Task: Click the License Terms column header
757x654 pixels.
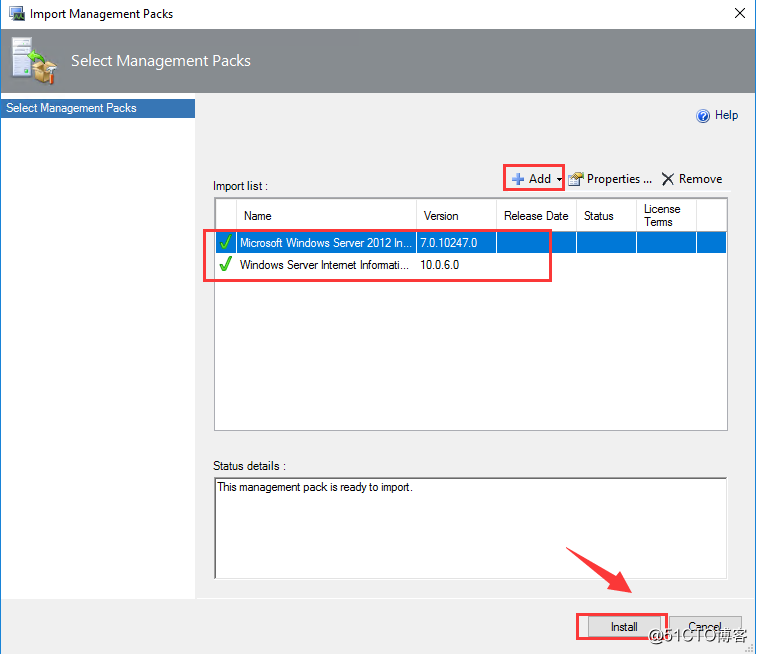Action: (666, 216)
